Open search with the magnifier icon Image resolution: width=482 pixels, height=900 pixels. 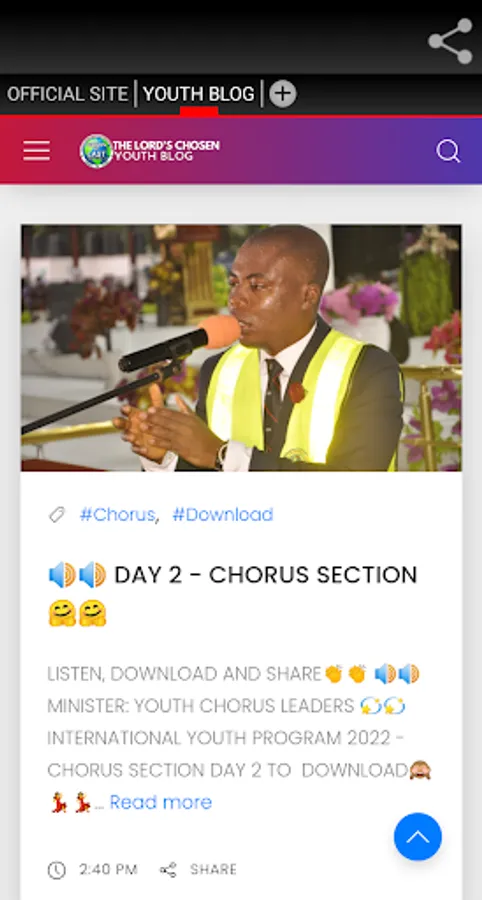point(448,152)
